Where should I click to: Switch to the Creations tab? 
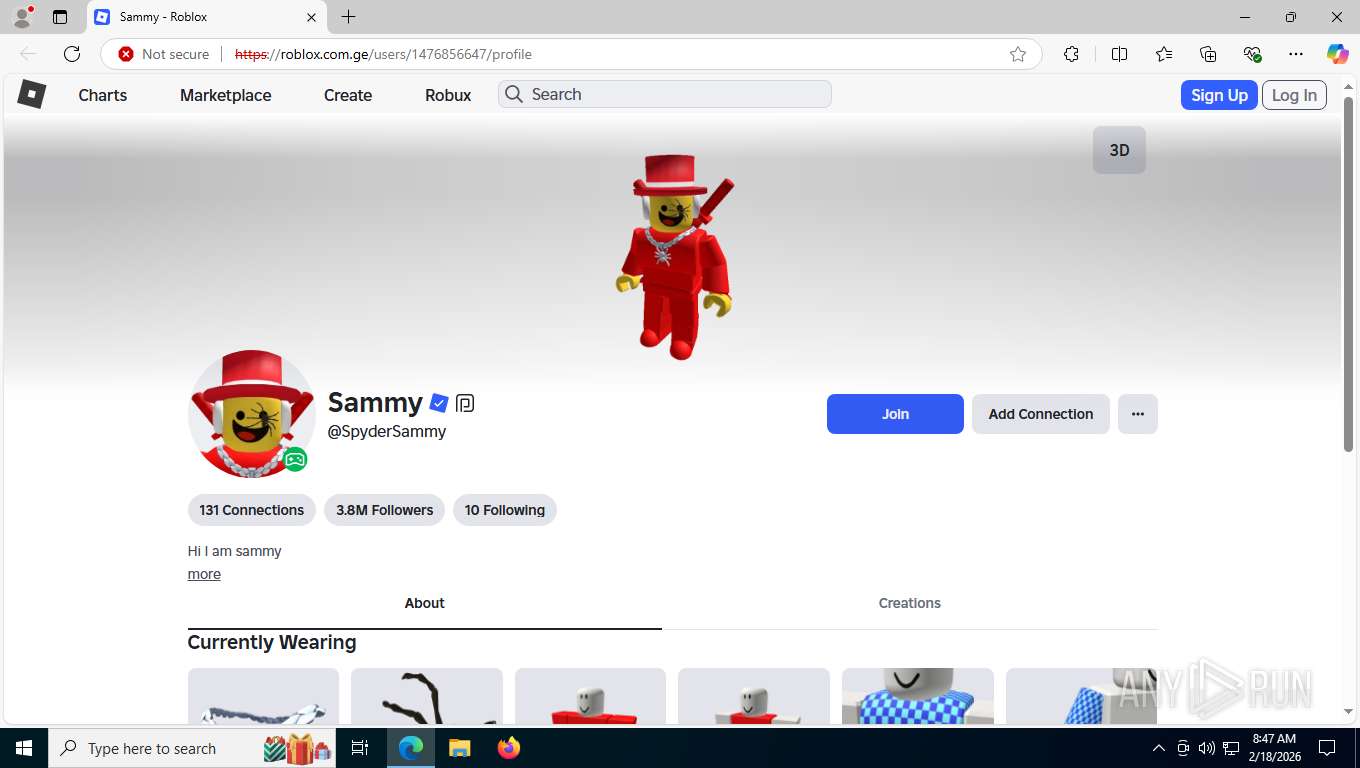tap(910, 603)
